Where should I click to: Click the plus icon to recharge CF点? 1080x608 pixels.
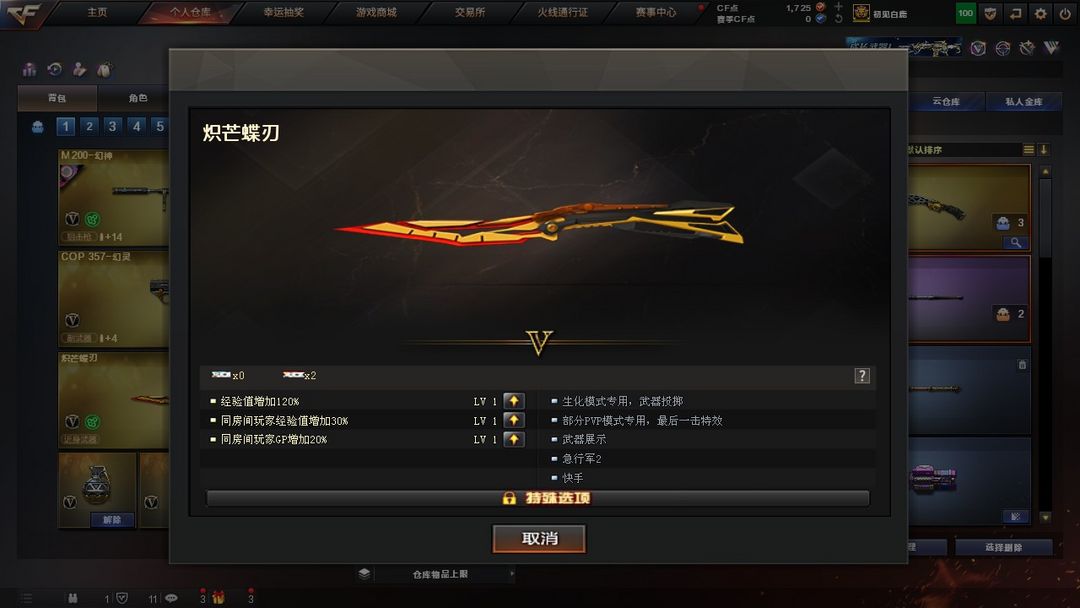point(838,7)
